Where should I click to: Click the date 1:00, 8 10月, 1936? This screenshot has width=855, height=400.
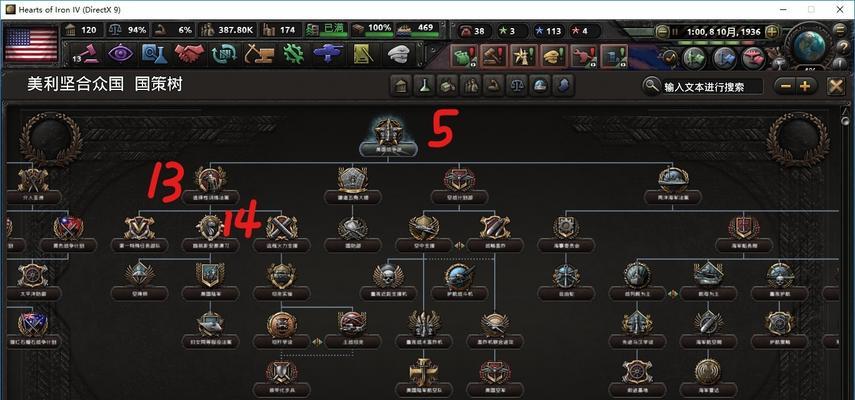(724, 32)
